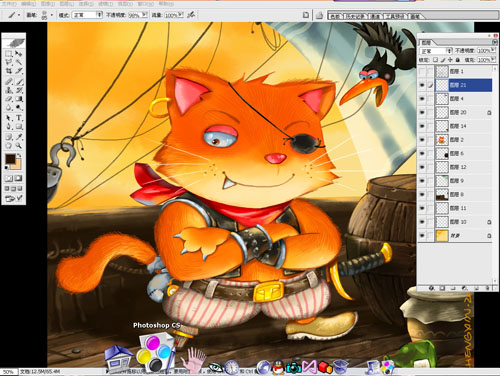Toggle visibility of the 背景 background layer
This screenshot has width=500, height=376.
[422, 236]
